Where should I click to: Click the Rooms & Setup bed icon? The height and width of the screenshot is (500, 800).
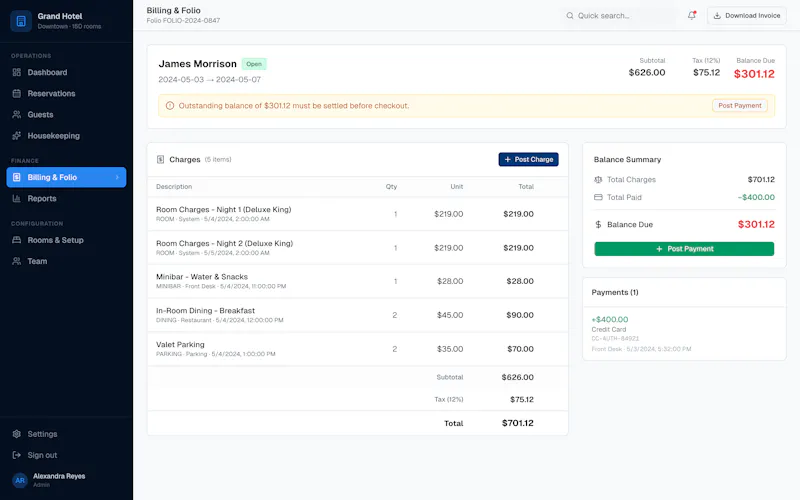tap(17, 240)
